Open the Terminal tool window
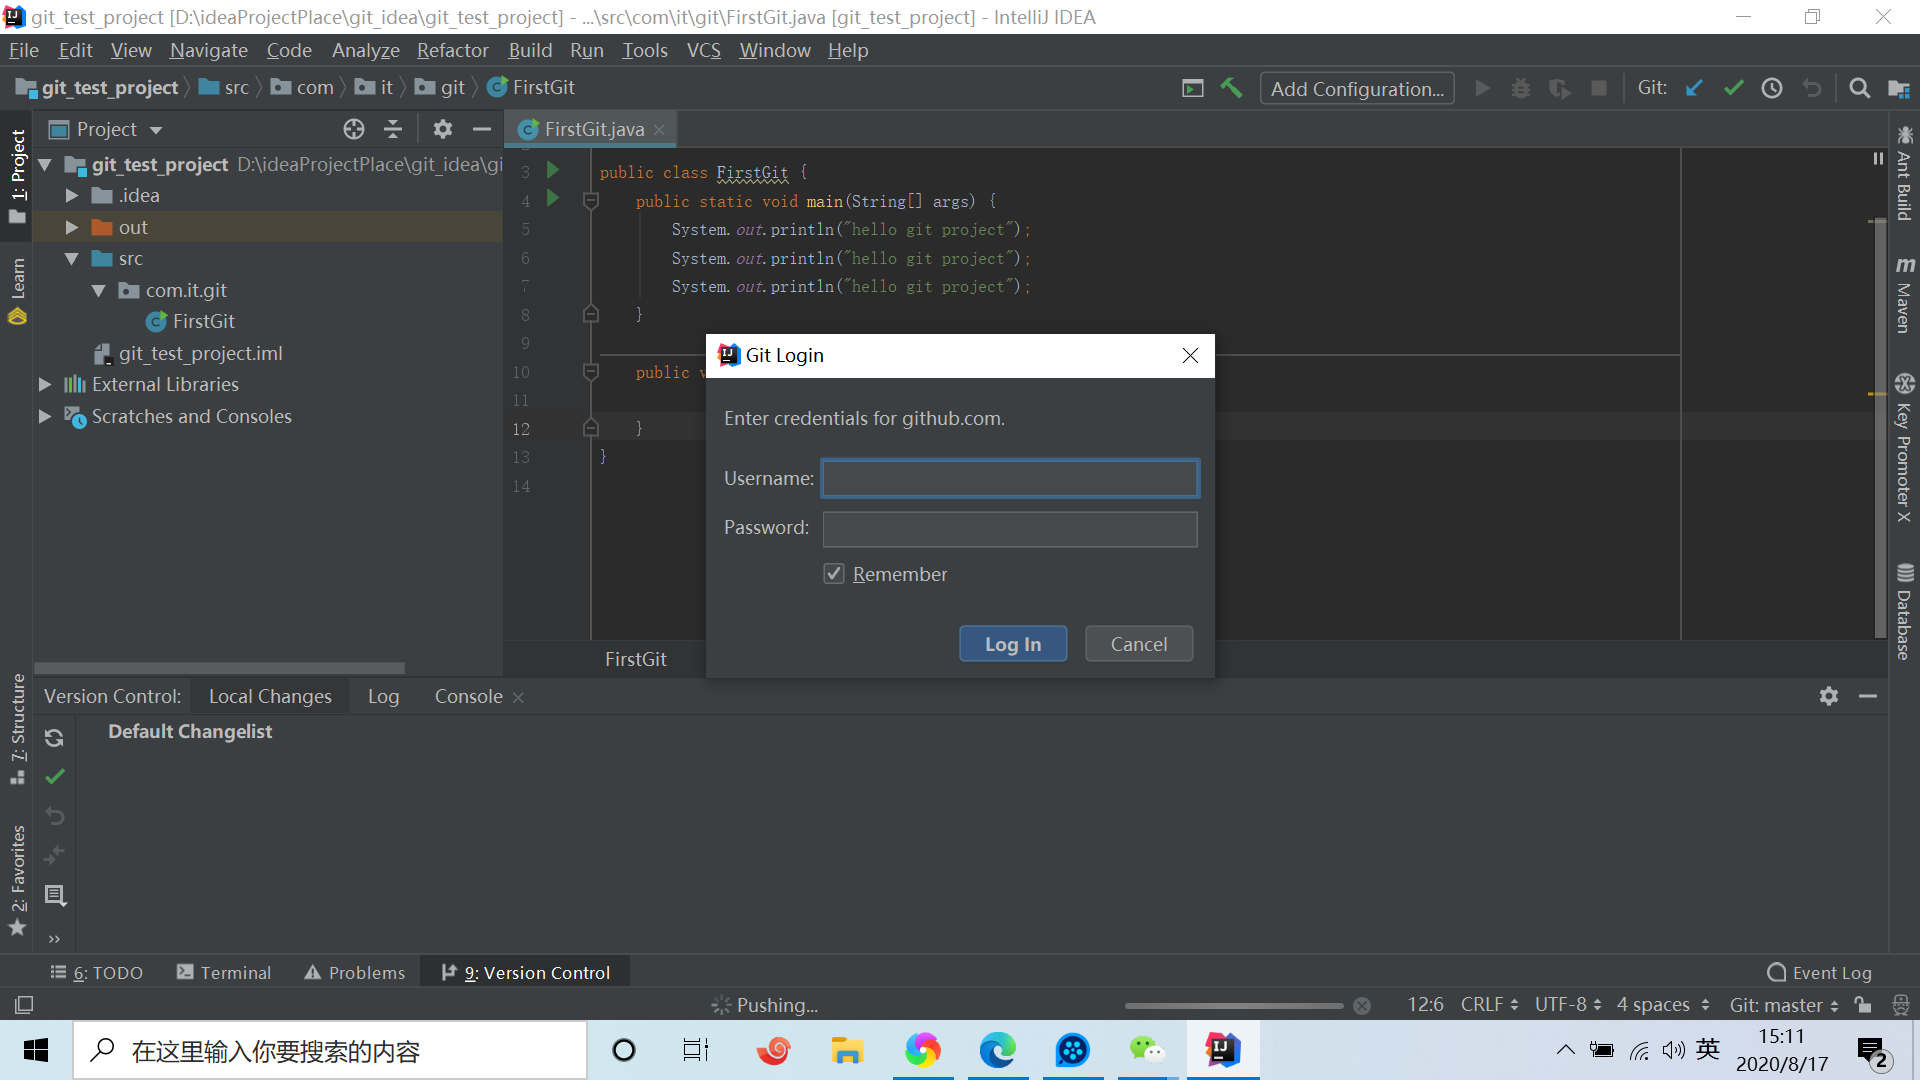The image size is (1920, 1080). 224,973
